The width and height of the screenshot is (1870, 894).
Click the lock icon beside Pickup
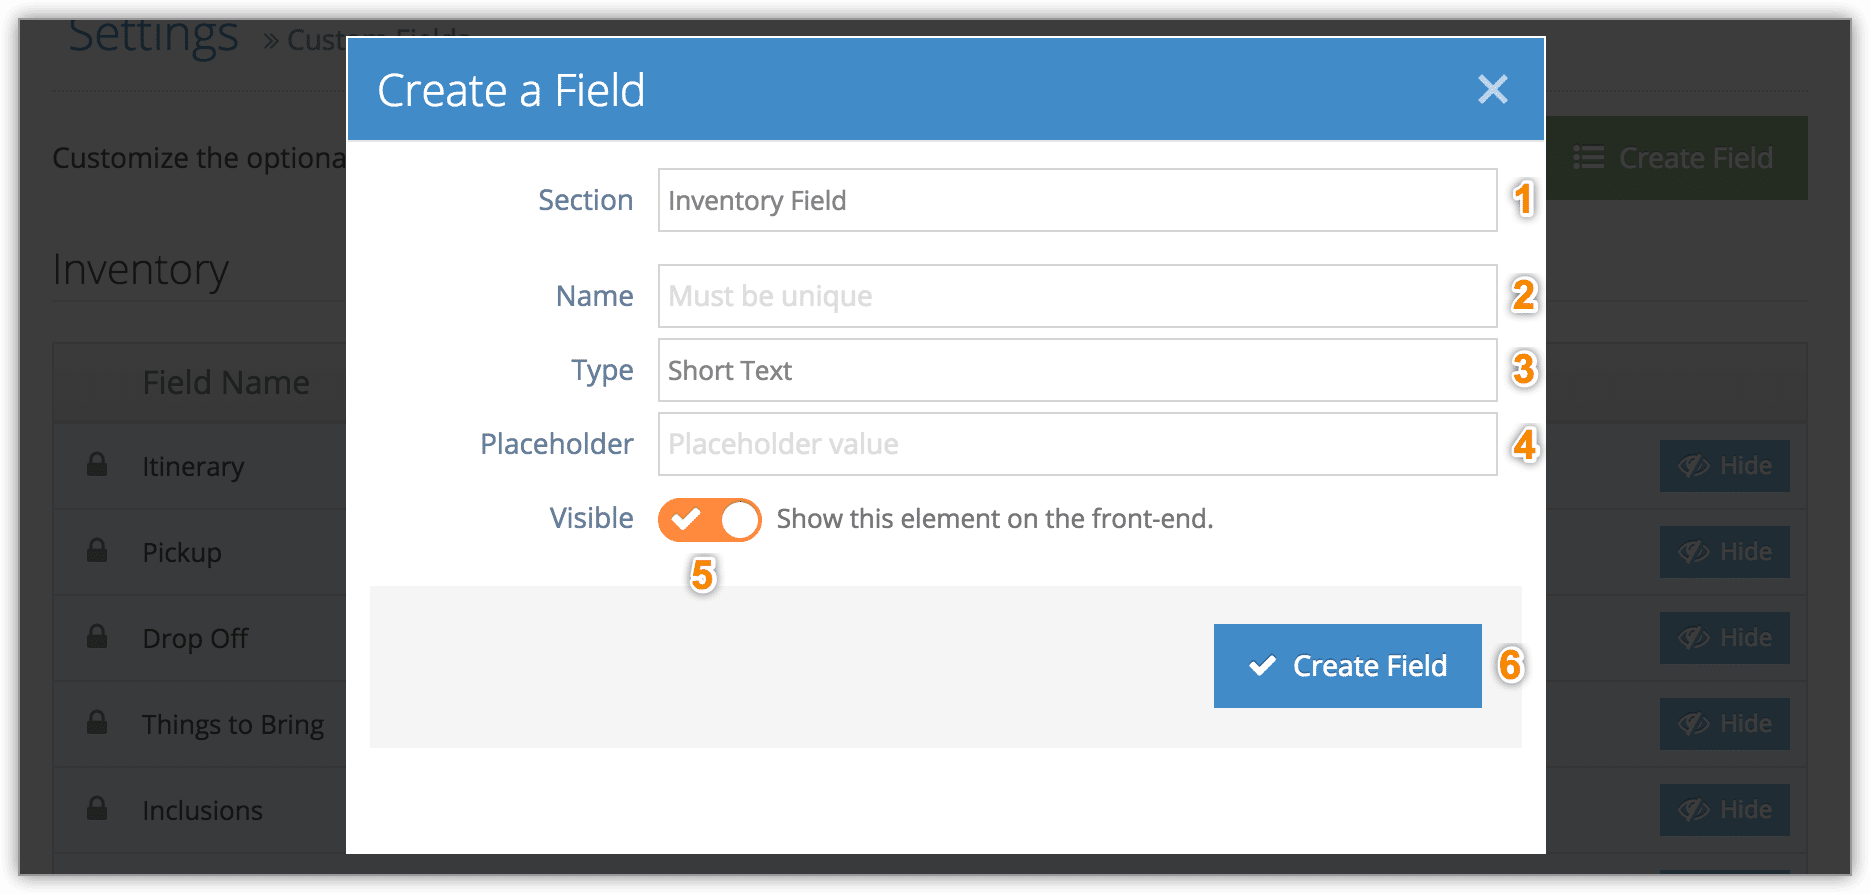[97, 550]
